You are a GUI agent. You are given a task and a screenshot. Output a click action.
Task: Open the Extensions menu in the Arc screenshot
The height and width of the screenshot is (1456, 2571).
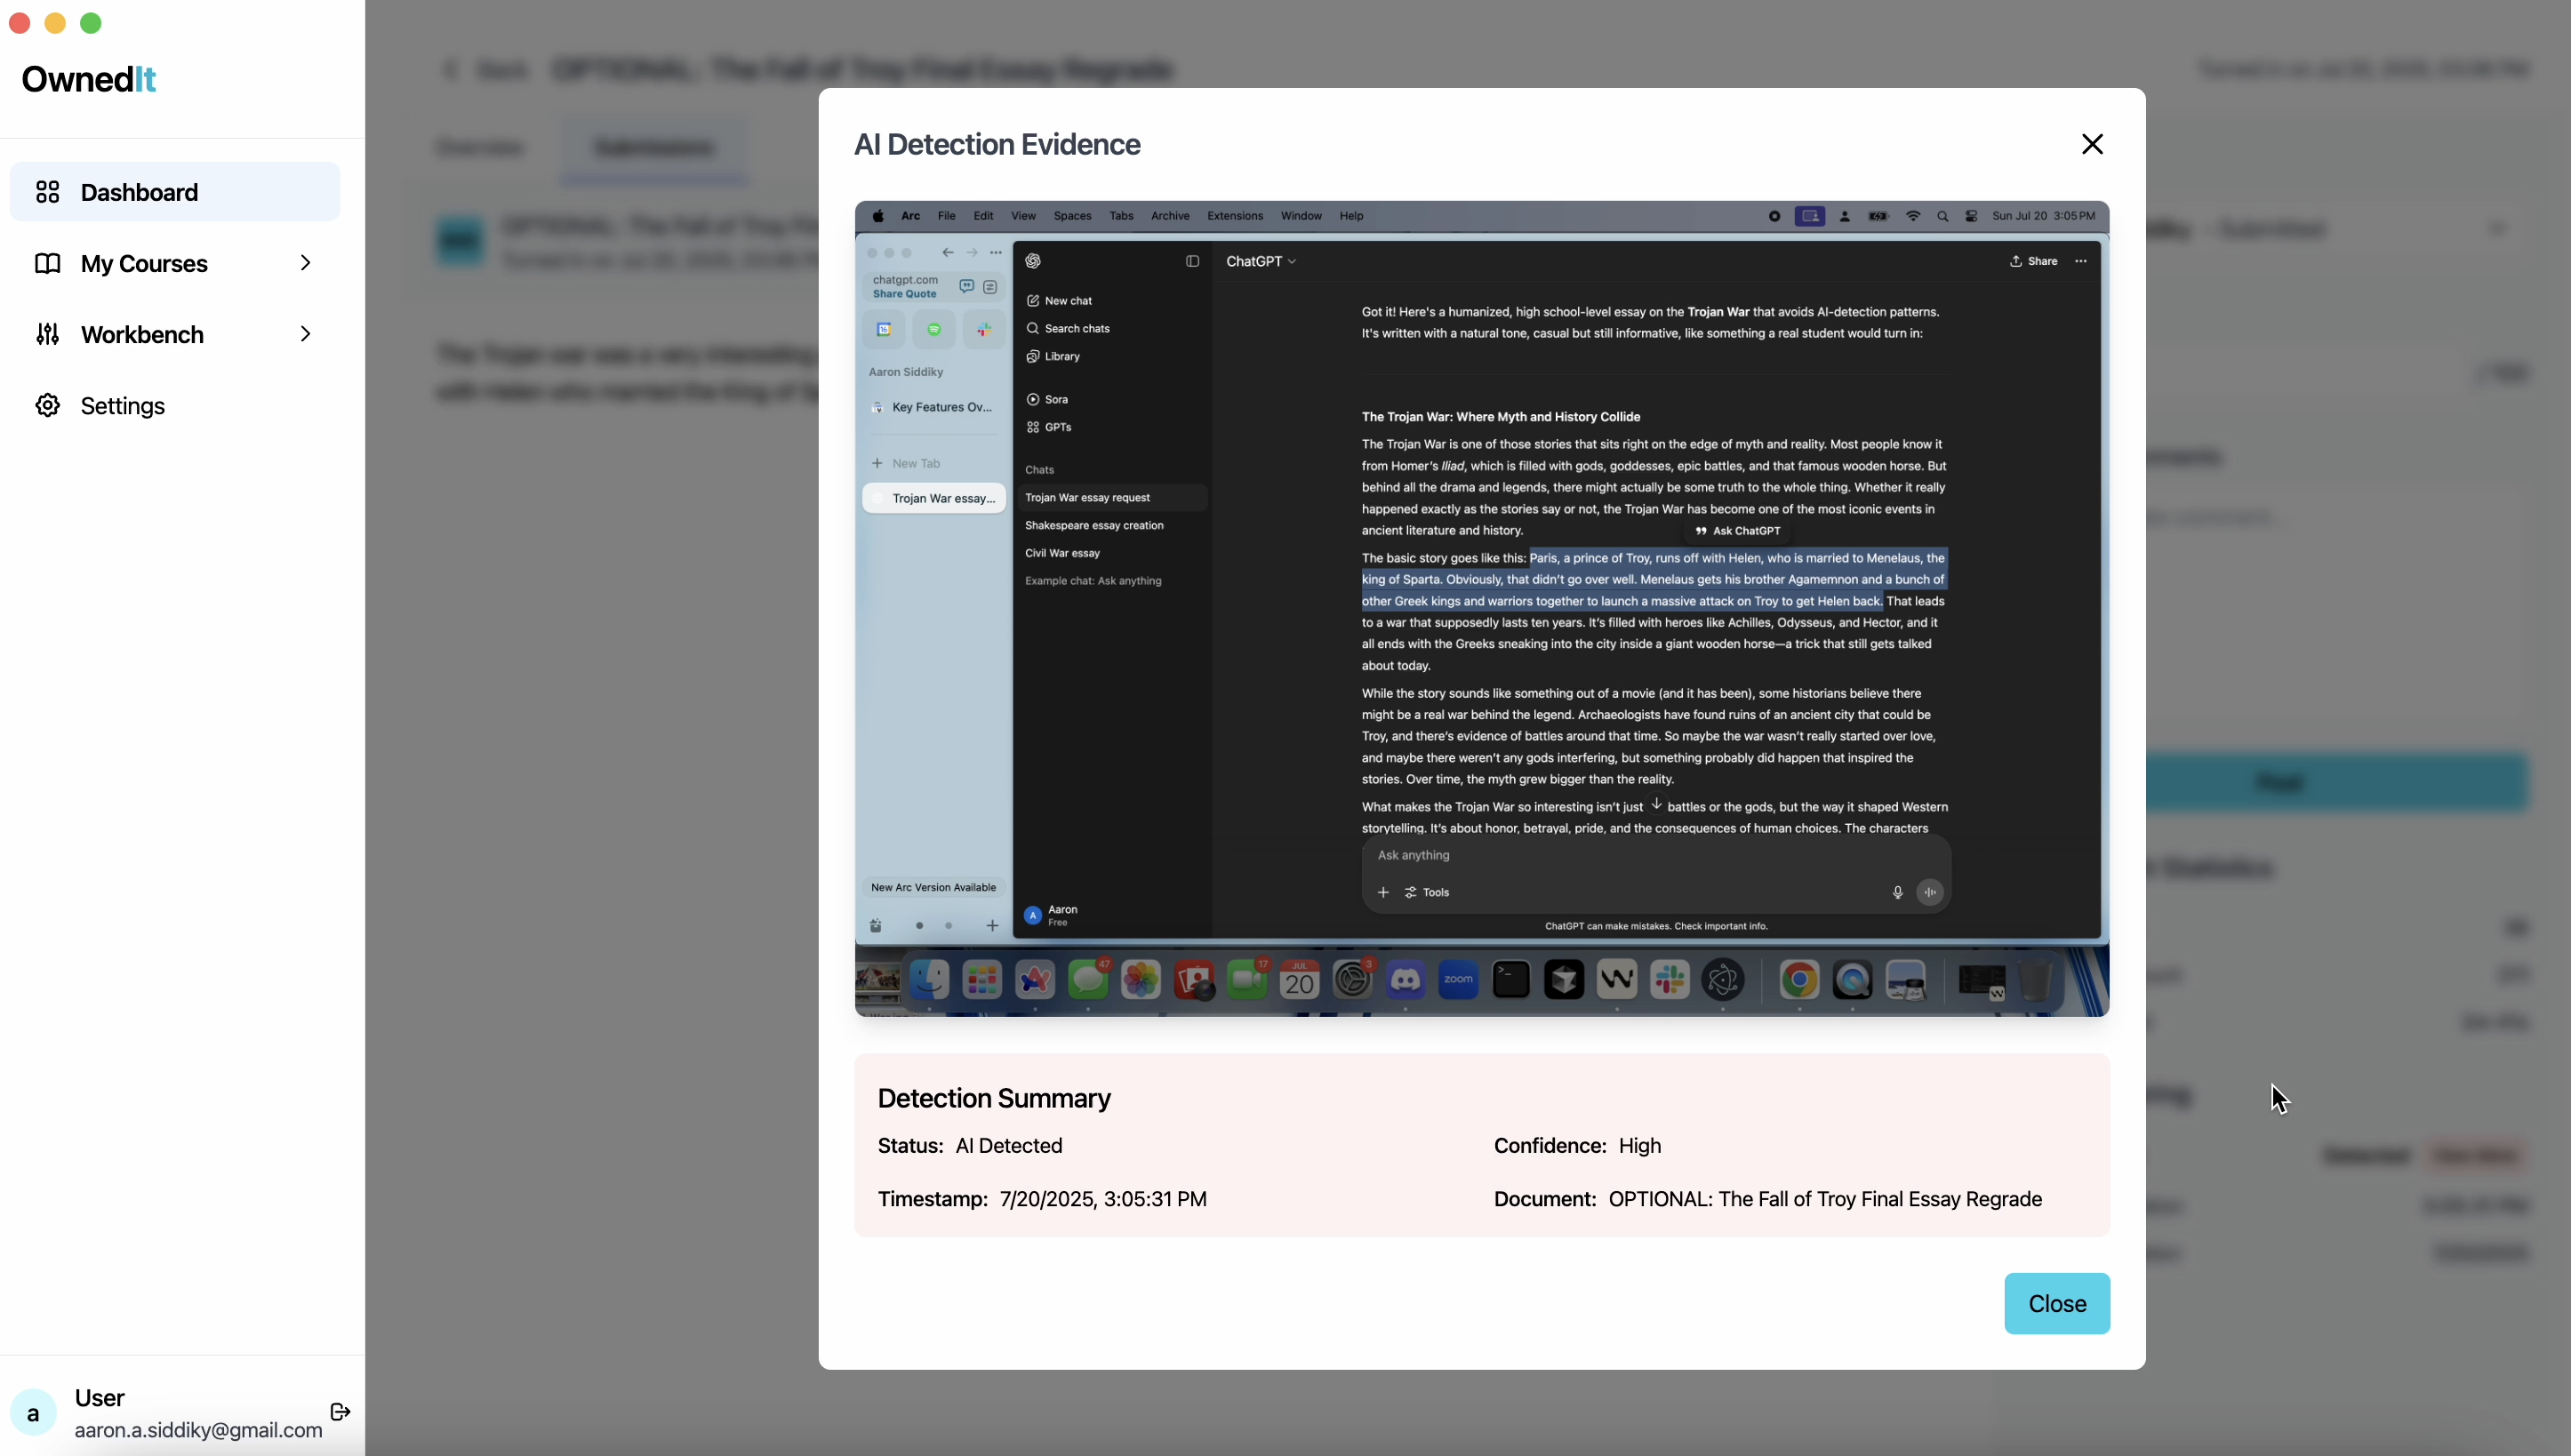(x=1235, y=216)
